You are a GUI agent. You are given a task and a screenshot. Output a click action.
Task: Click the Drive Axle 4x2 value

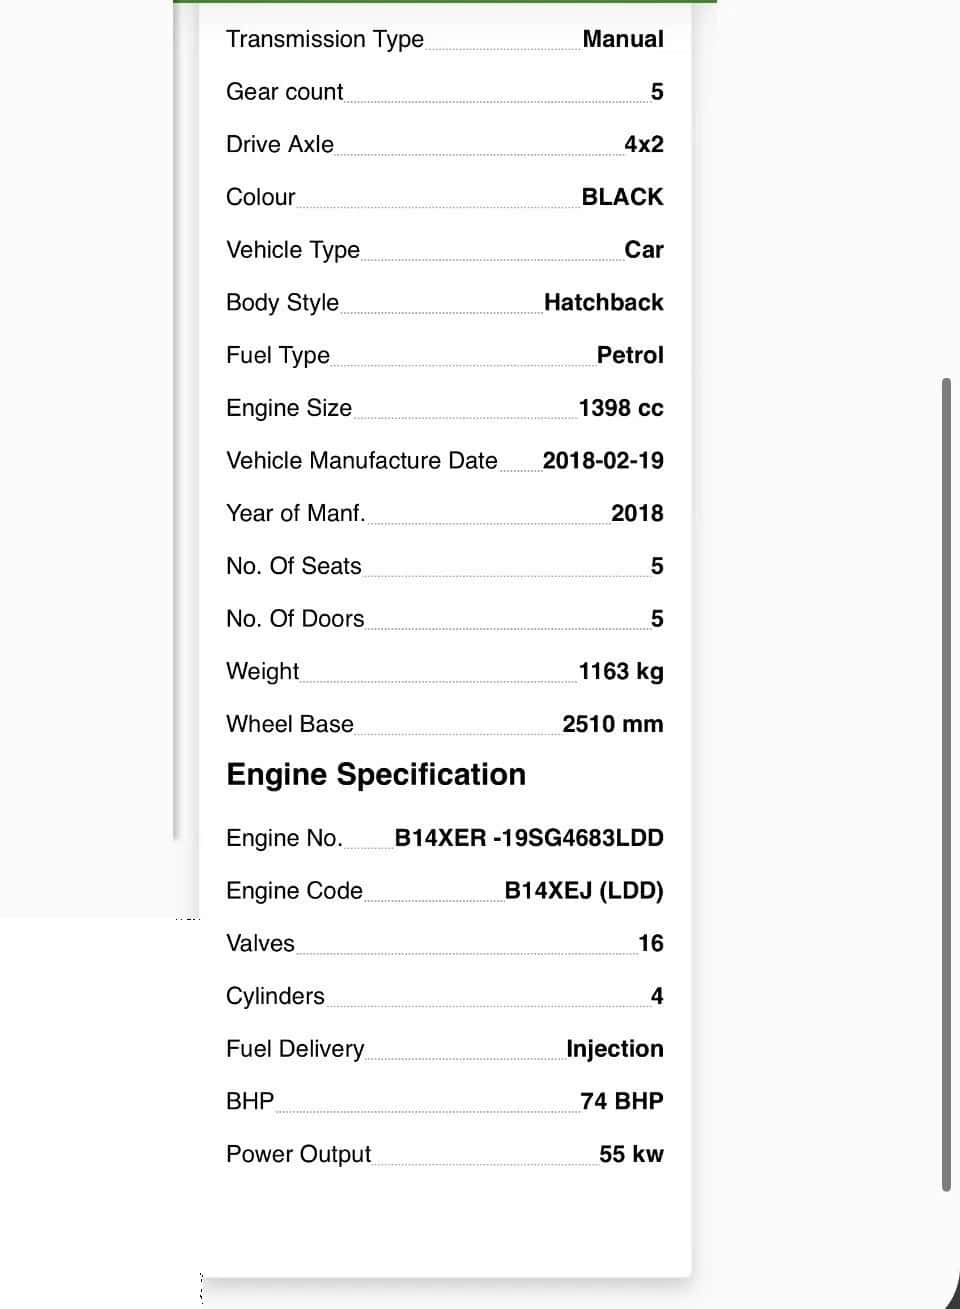[644, 144]
